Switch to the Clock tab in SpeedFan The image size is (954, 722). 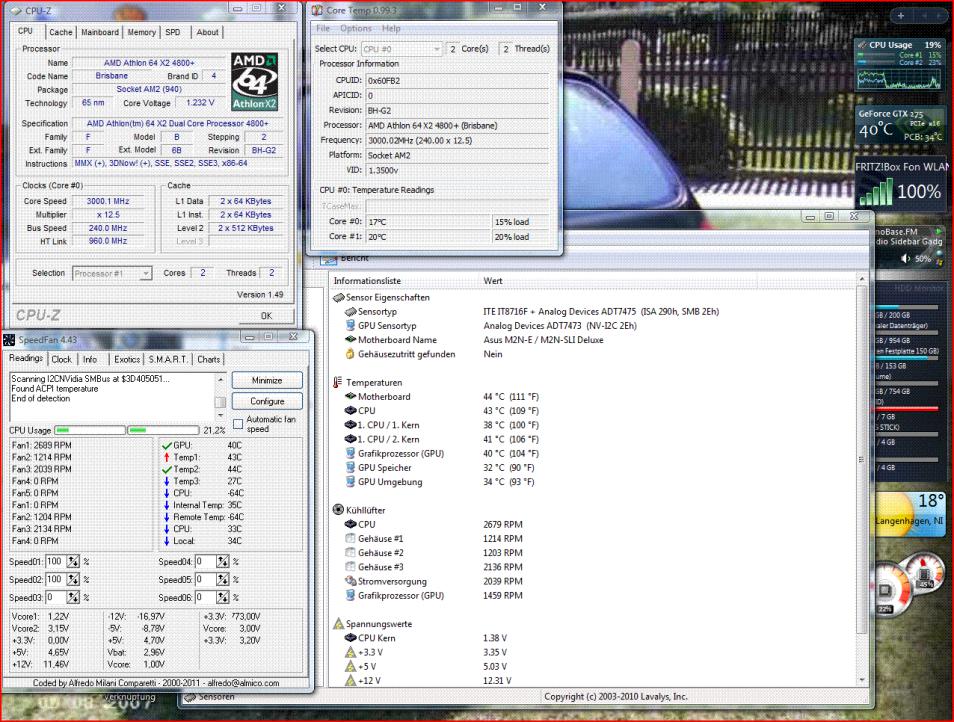click(61, 359)
